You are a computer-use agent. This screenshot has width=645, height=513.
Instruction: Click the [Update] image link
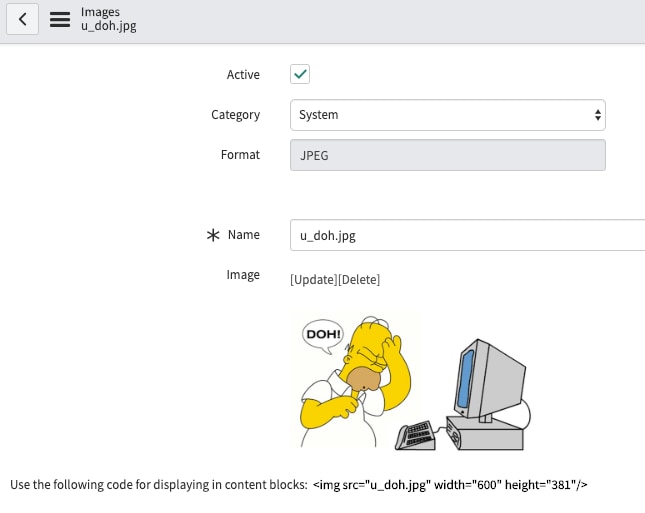tap(313, 280)
